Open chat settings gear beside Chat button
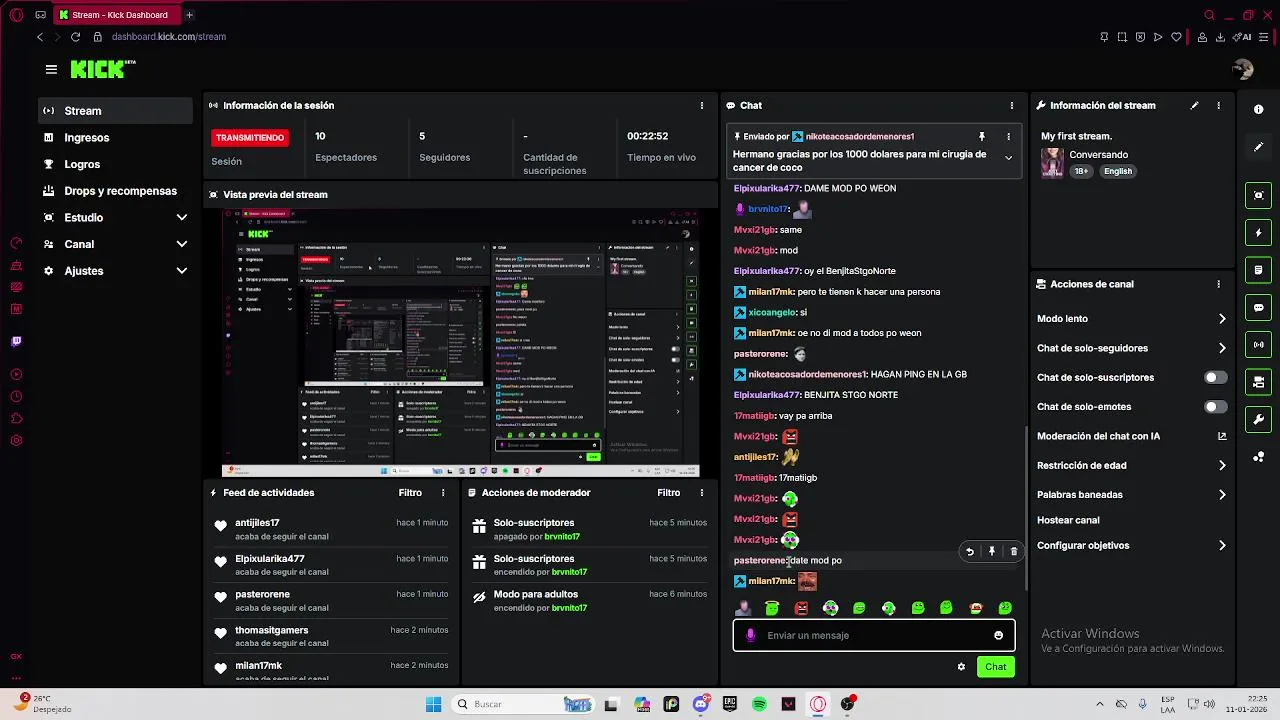 (x=961, y=667)
